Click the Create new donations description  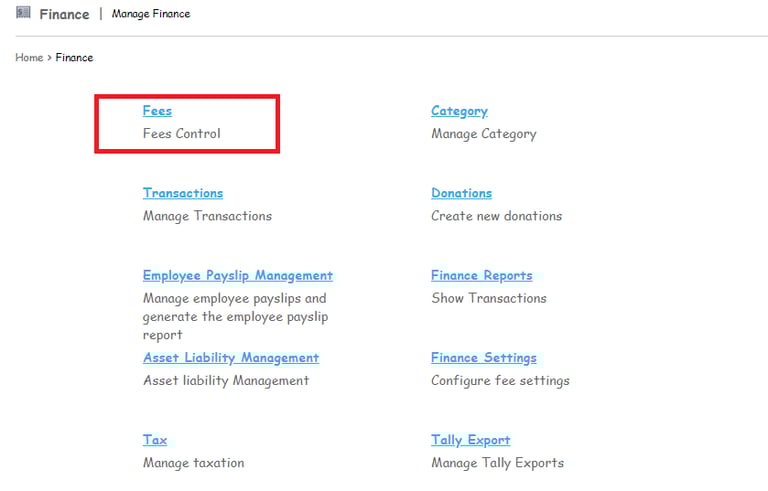click(496, 216)
